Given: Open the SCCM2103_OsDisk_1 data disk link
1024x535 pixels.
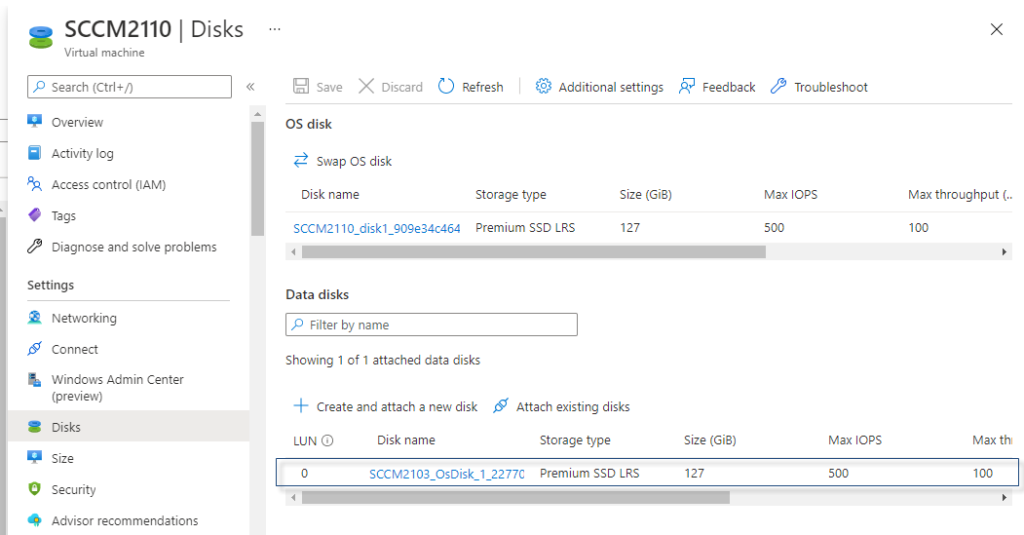Looking at the screenshot, I should click(446, 474).
